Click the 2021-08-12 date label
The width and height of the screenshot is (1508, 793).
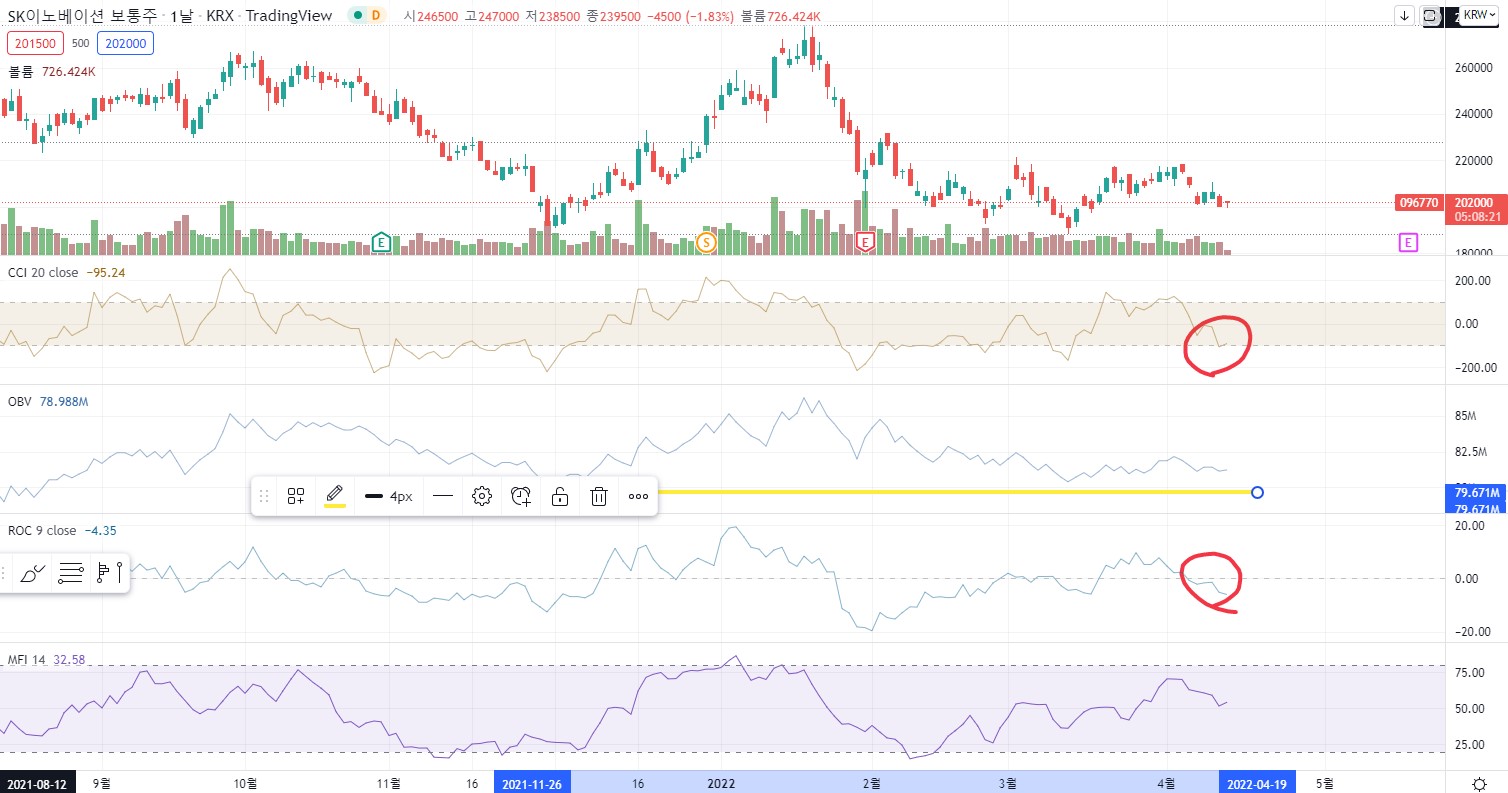[36, 783]
